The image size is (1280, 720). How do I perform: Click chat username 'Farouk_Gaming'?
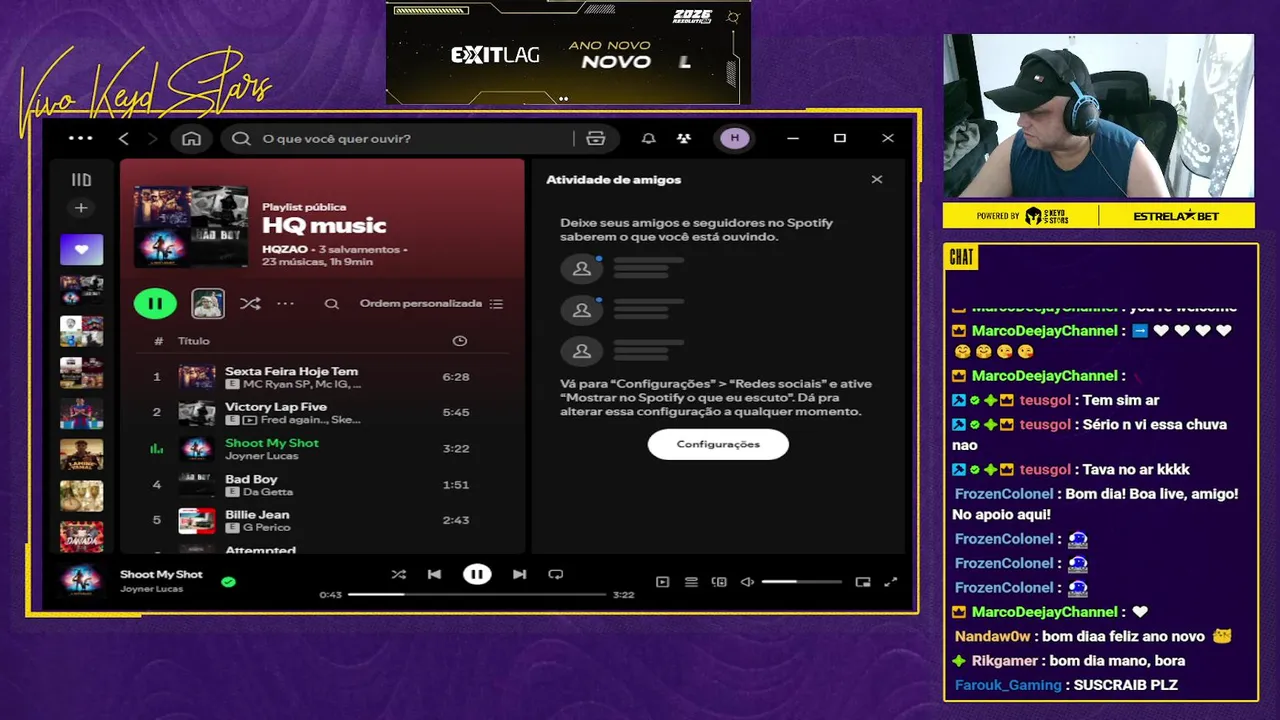pyautogui.click(x=1008, y=685)
